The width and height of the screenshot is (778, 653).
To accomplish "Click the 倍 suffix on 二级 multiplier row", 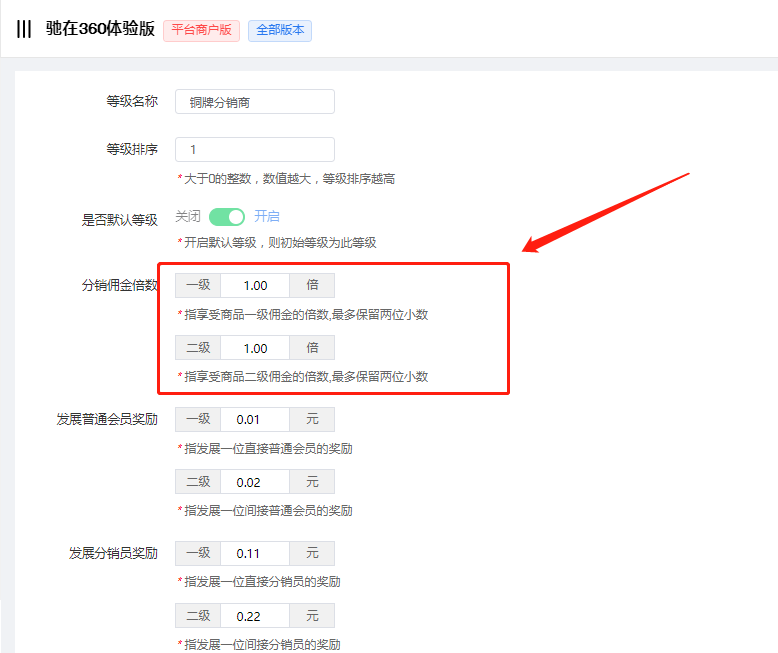I will tap(312, 348).
